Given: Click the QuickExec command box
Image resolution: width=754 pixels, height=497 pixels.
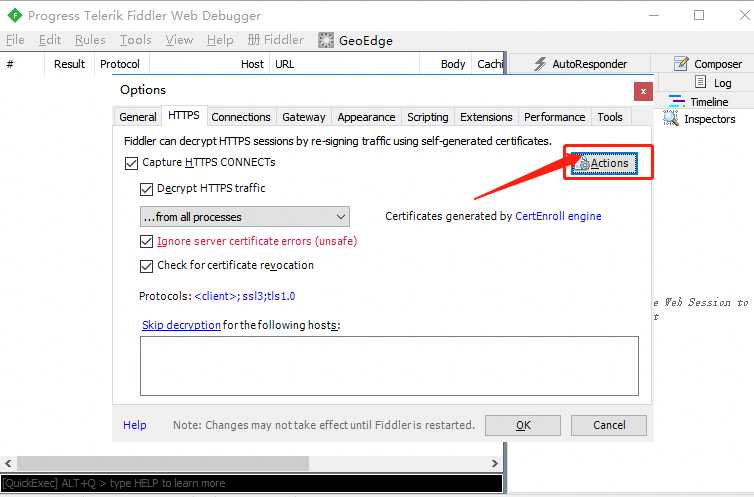Looking at the screenshot, I should 251,483.
